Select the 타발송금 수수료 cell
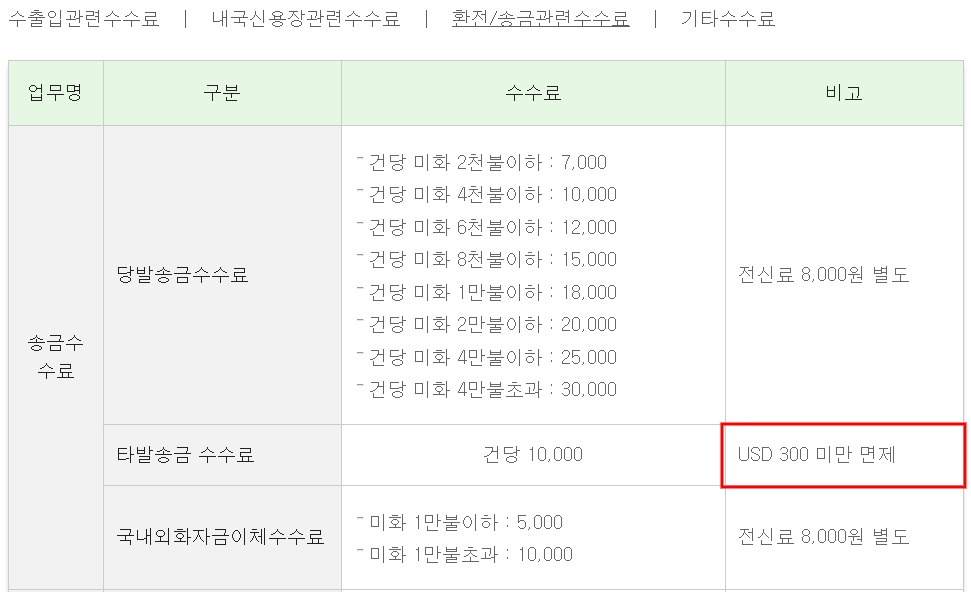 (186, 455)
